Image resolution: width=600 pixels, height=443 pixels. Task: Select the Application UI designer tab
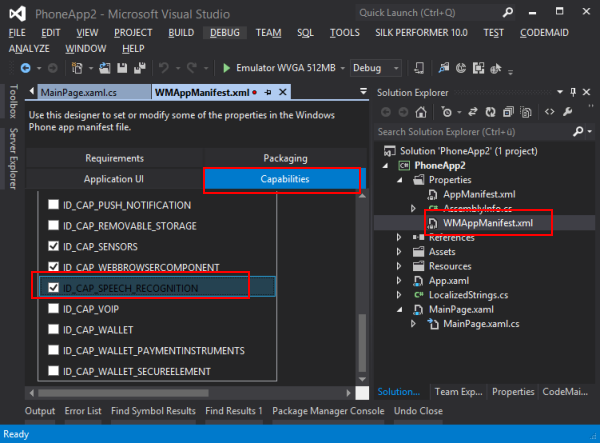coord(114,179)
